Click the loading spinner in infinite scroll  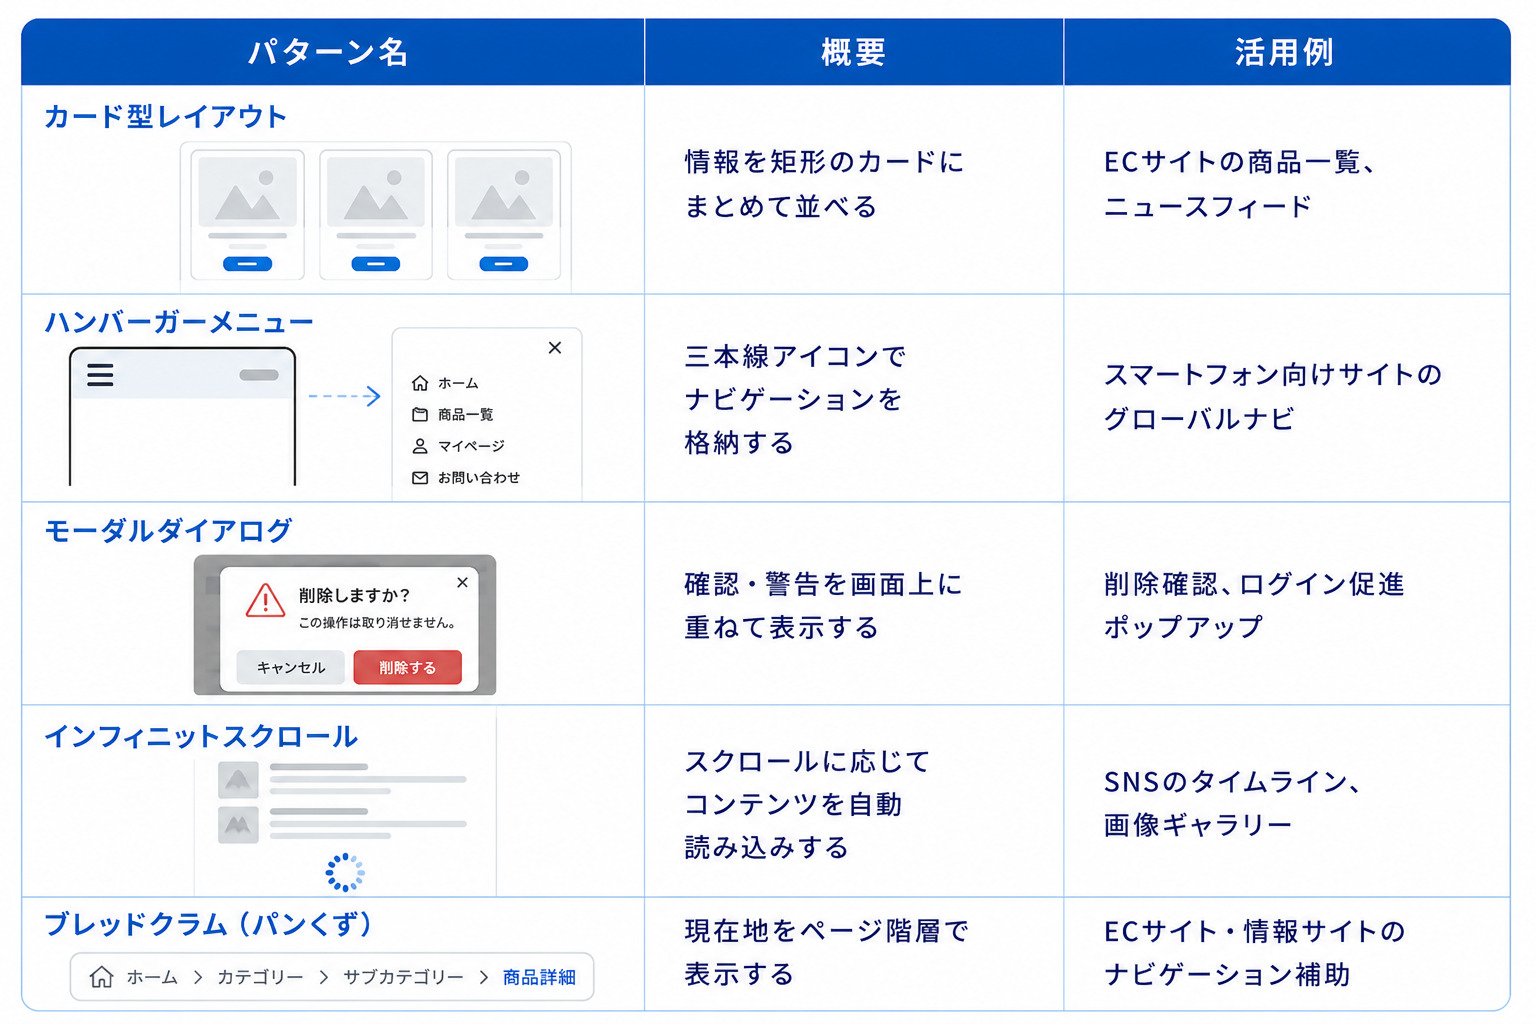[x=345, y=872]
